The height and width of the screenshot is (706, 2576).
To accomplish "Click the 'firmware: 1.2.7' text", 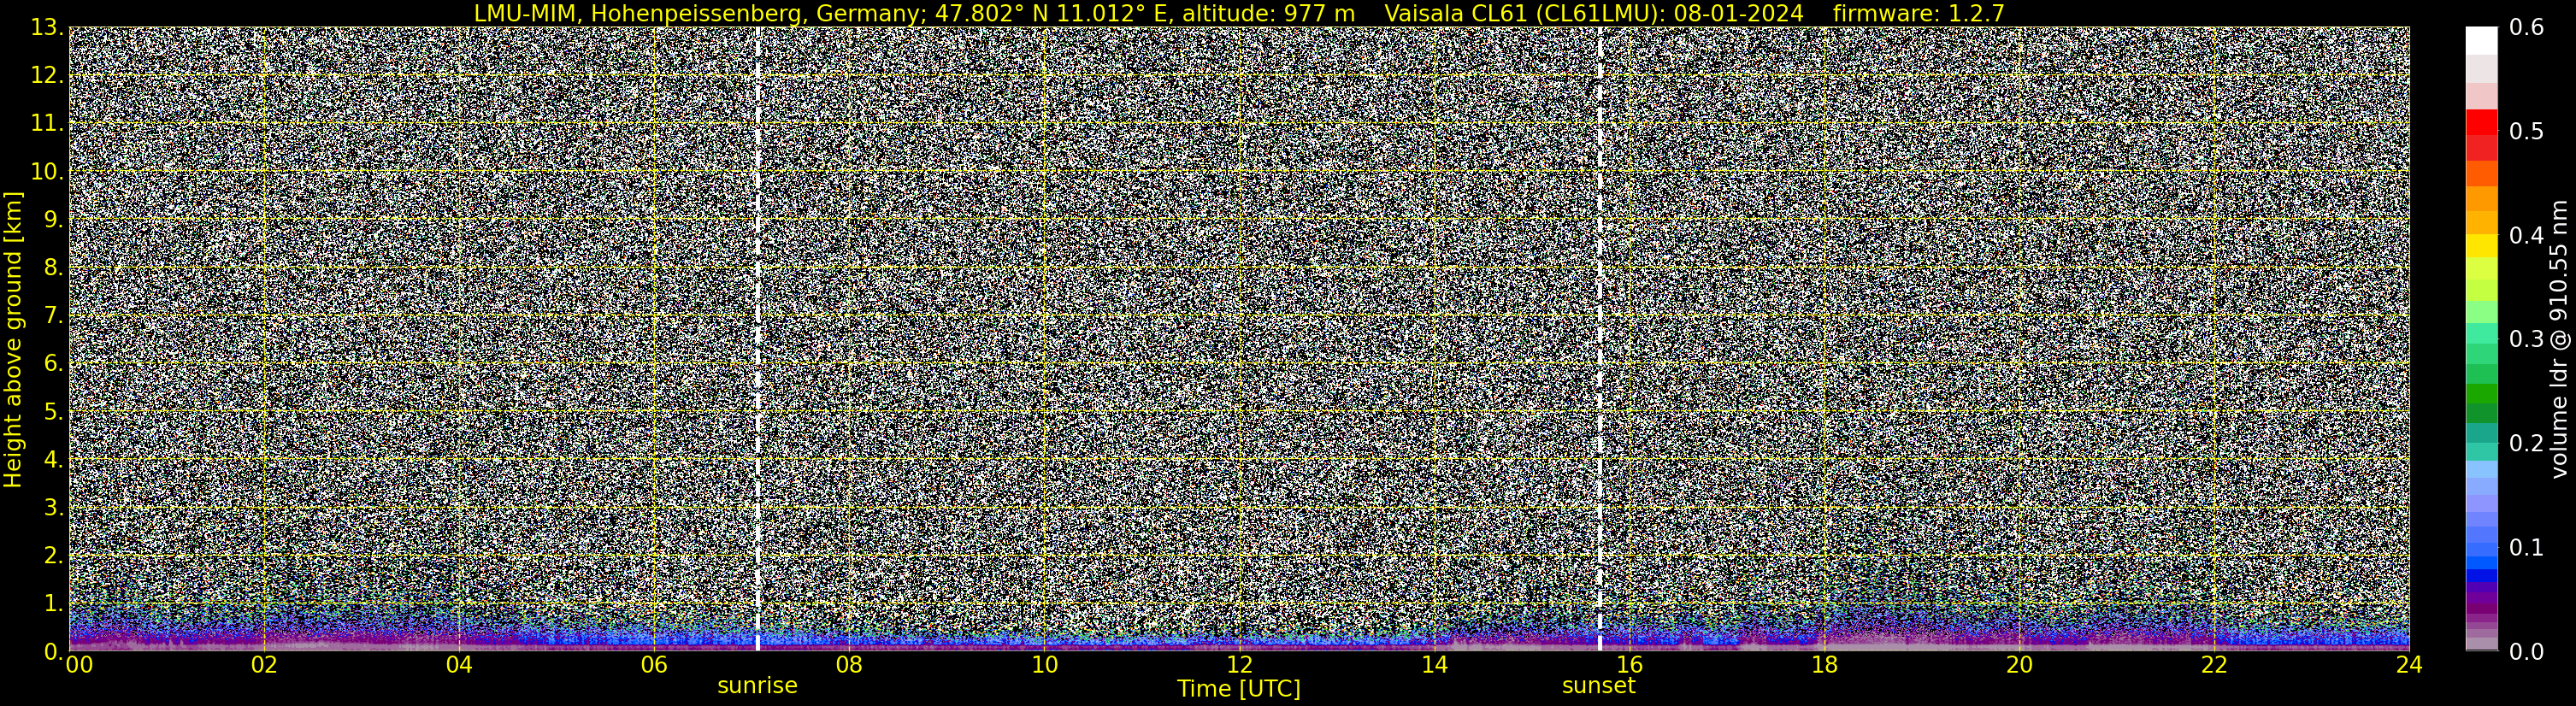I will coord(1918,13).
